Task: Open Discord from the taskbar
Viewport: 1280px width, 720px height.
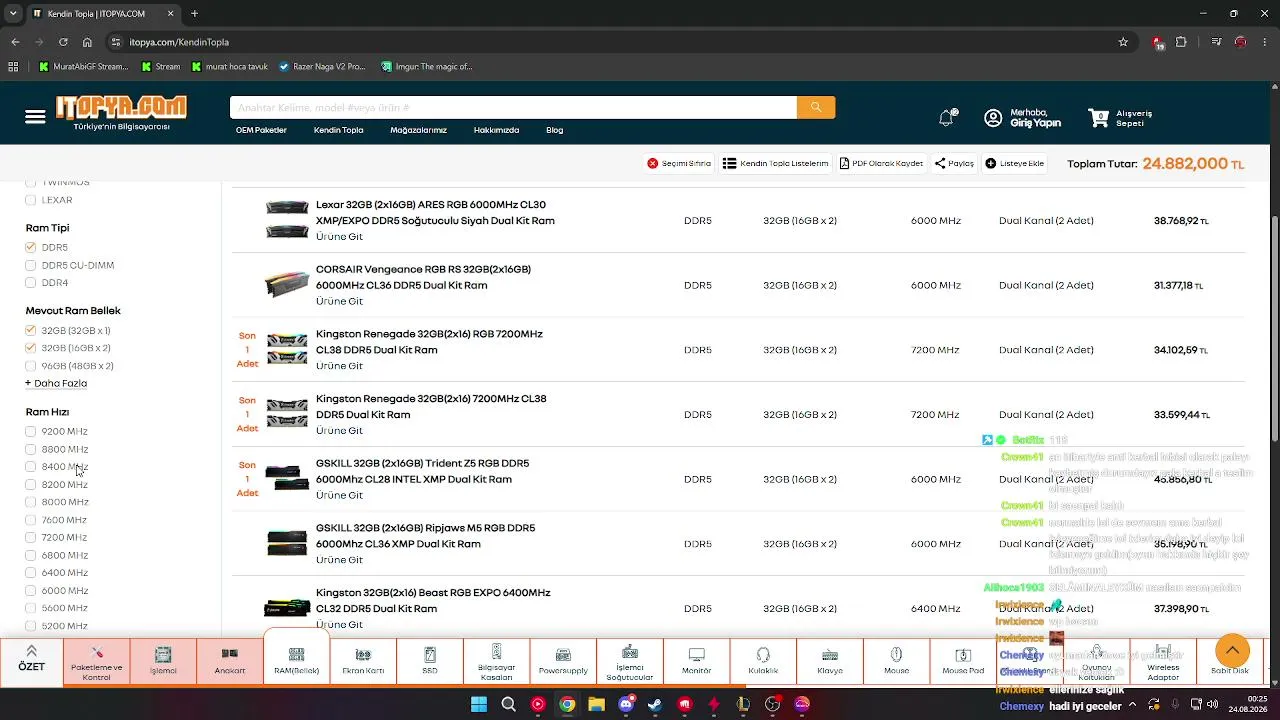Action: [626, 704]
